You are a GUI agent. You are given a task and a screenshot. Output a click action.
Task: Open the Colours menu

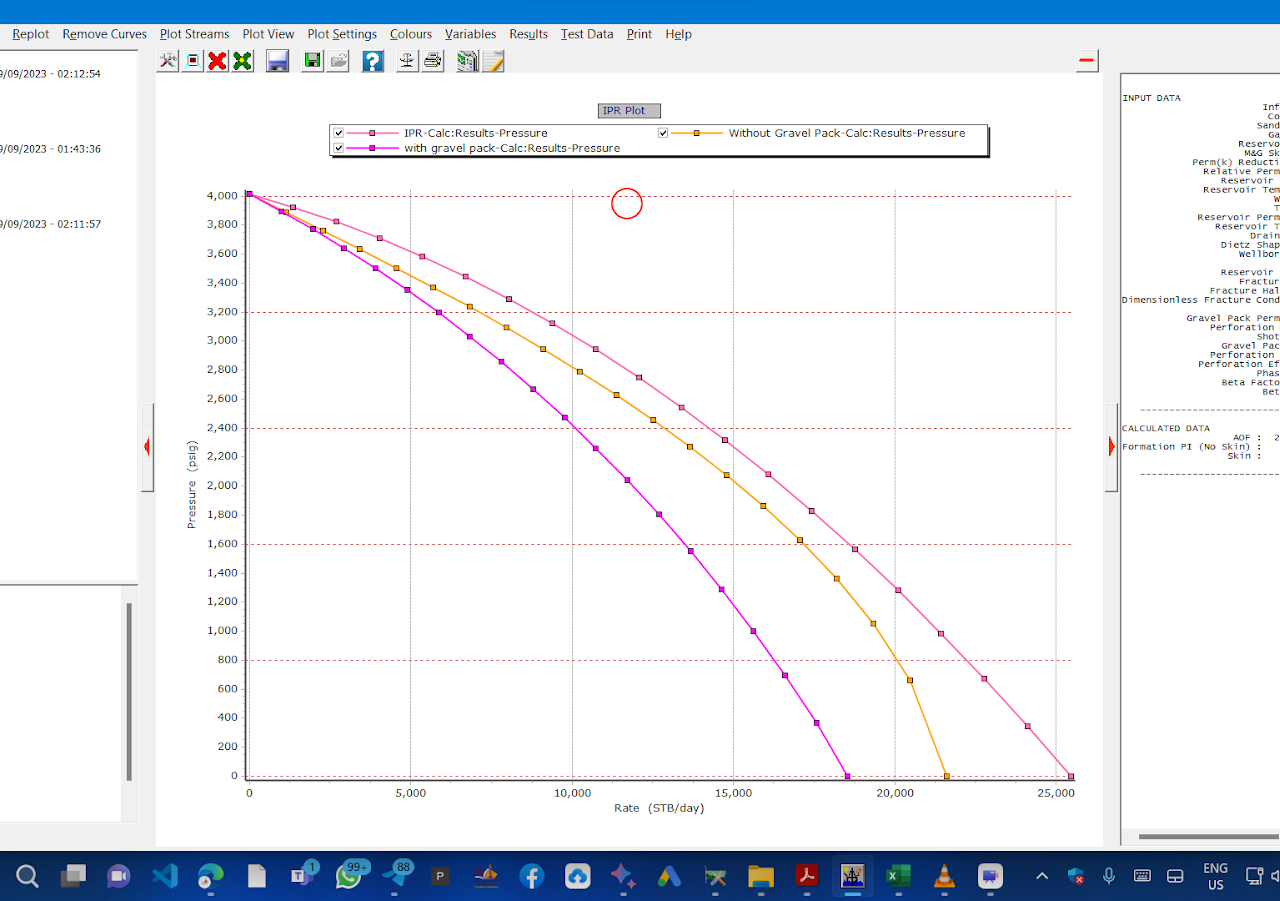411,34
